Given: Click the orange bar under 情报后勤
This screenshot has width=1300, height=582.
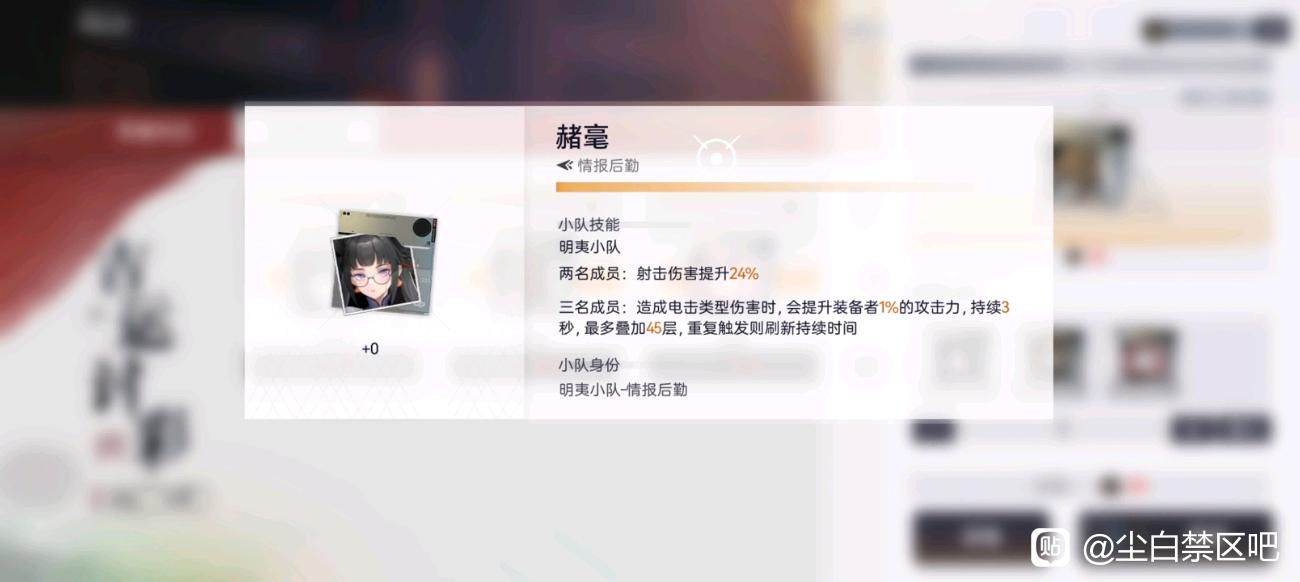Looking at the screenshot, I should [x=765, y=186].
